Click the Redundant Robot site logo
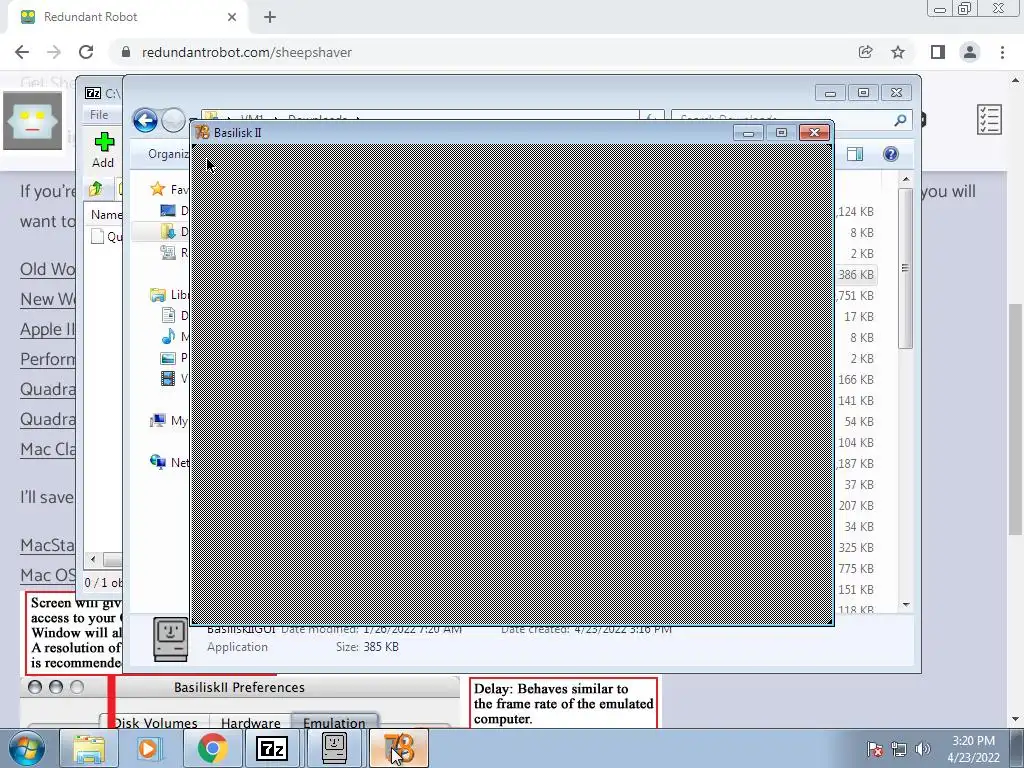 click(x=33, y=121)
